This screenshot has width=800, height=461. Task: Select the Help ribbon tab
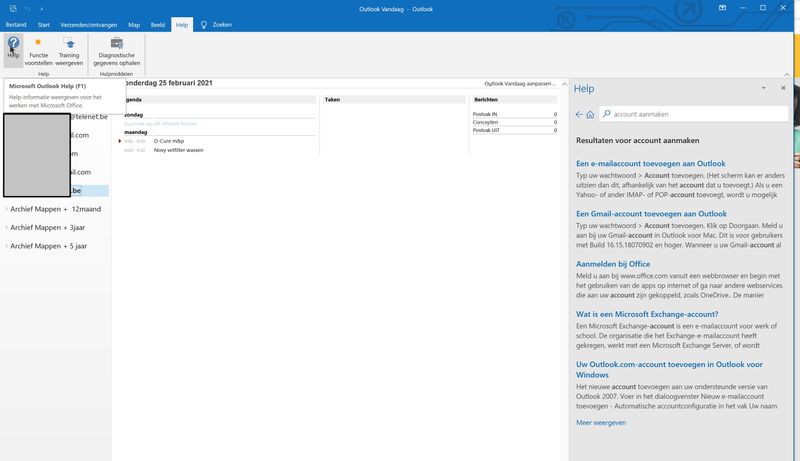pyautogui.click(x=182, y=24)
